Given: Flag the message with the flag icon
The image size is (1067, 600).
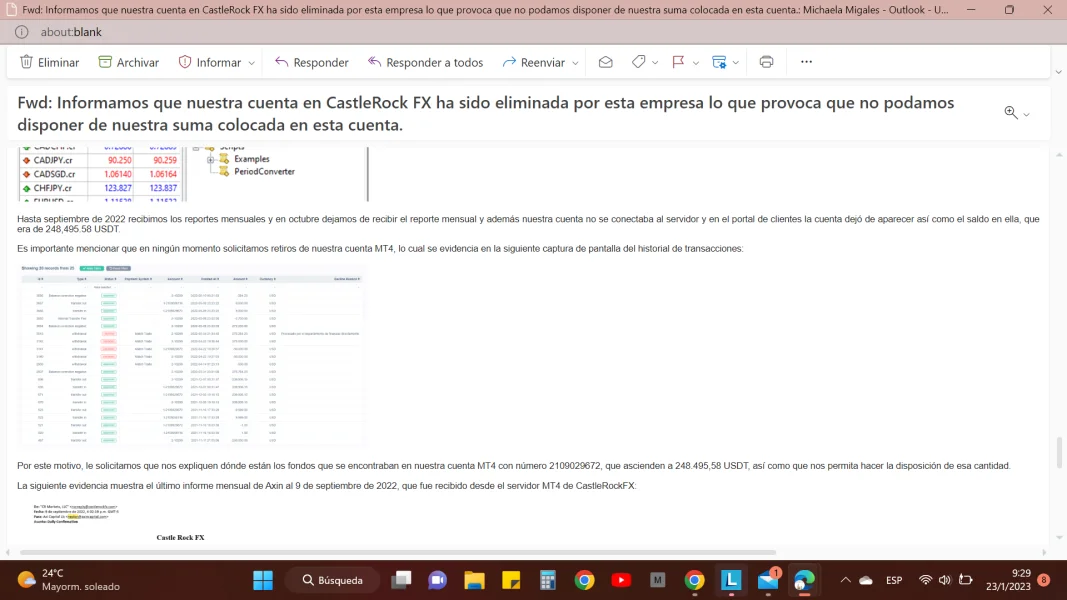Looking at the screenshot, I should [x=678, y=62].
